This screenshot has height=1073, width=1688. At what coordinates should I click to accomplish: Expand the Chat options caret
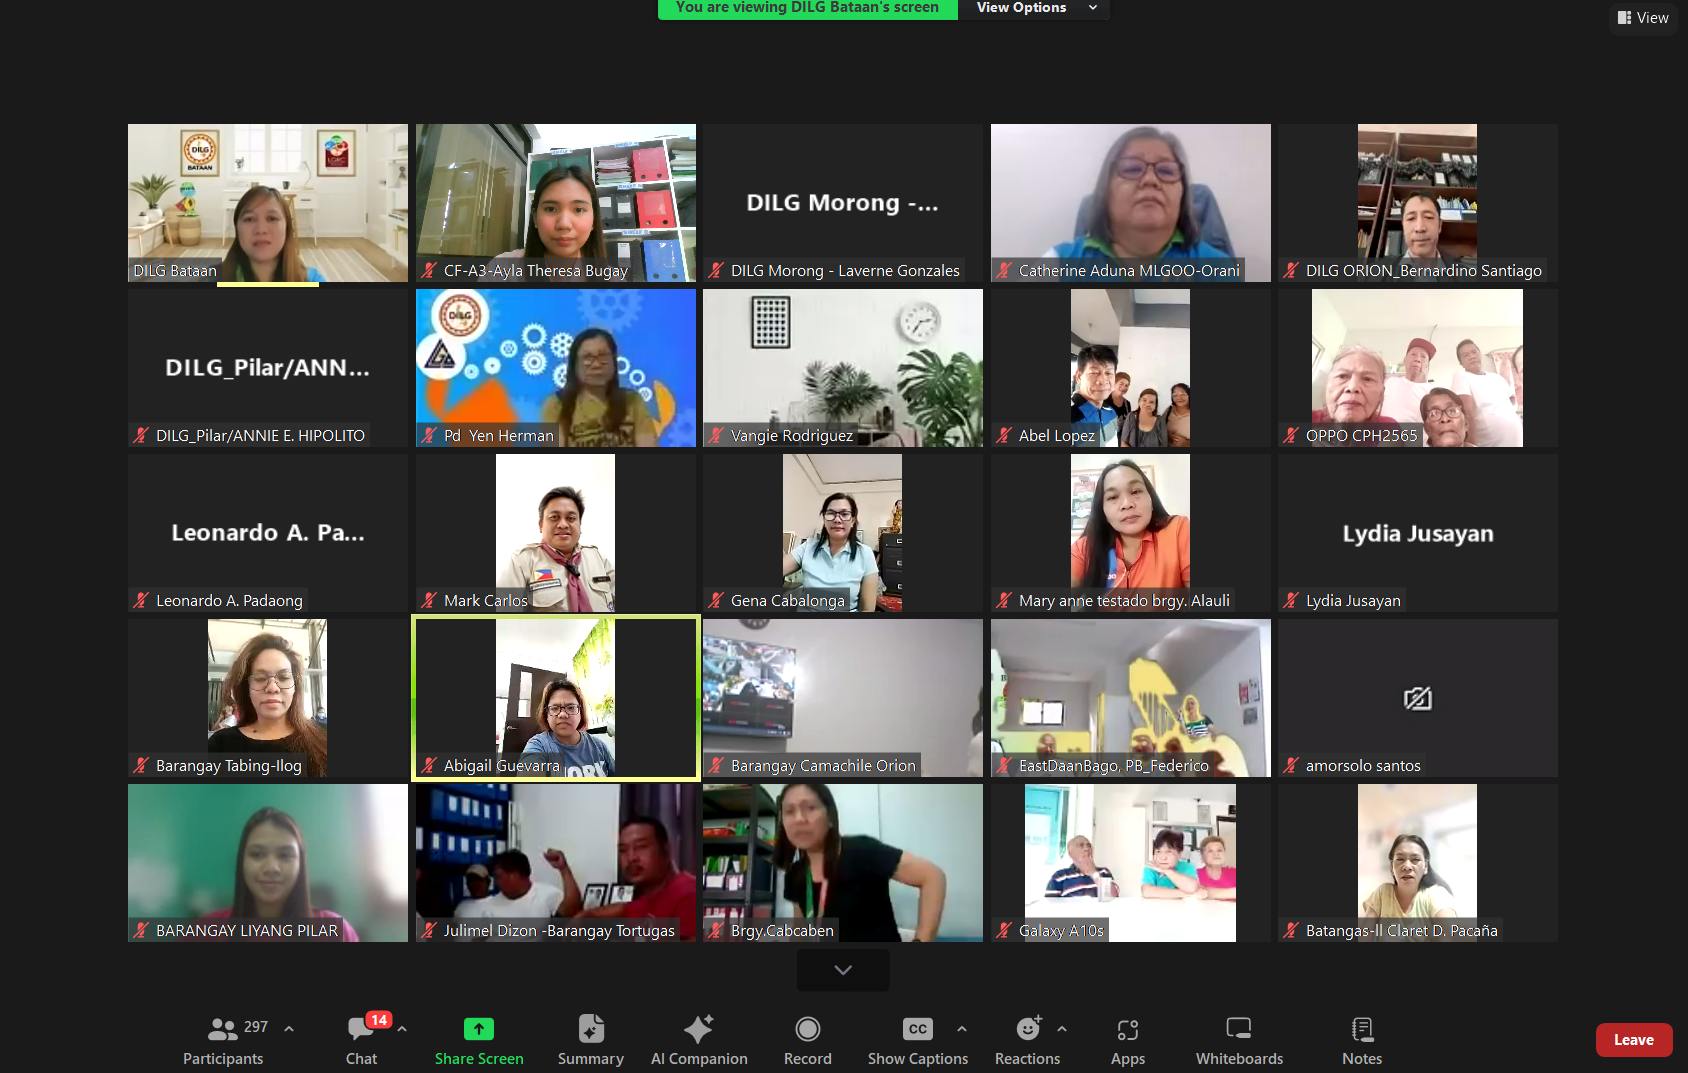tap(402, 1028)
